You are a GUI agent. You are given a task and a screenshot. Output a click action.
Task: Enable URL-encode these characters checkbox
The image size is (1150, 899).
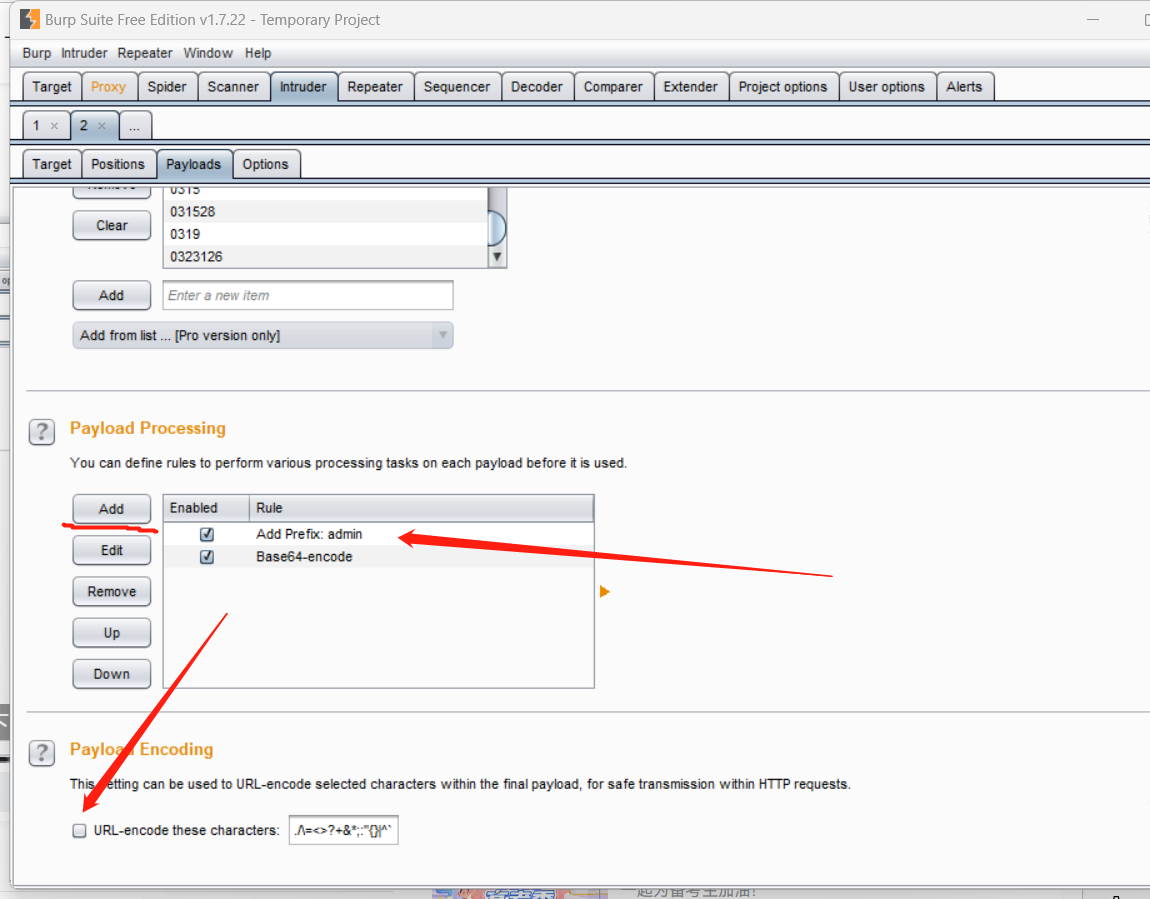(80, 830)
